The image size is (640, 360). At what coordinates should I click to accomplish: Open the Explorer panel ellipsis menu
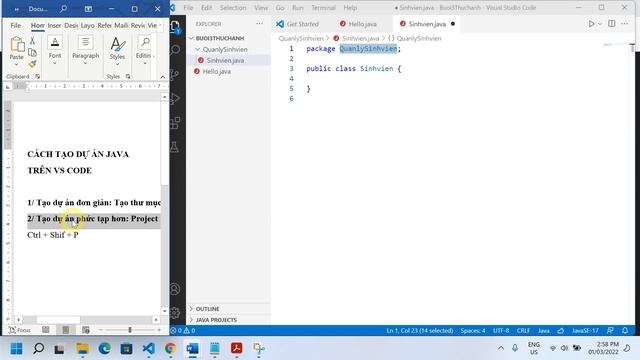[x=260, y=24]
